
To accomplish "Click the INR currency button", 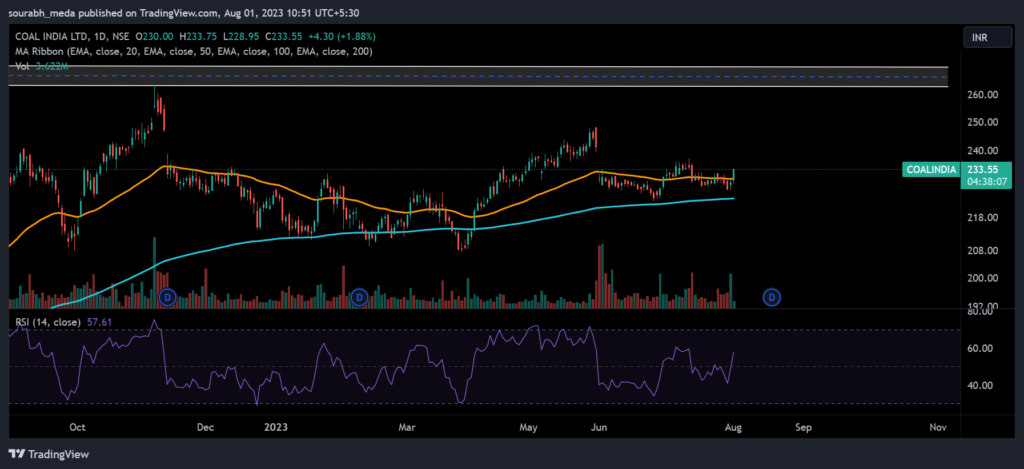I will coord(988,38).
